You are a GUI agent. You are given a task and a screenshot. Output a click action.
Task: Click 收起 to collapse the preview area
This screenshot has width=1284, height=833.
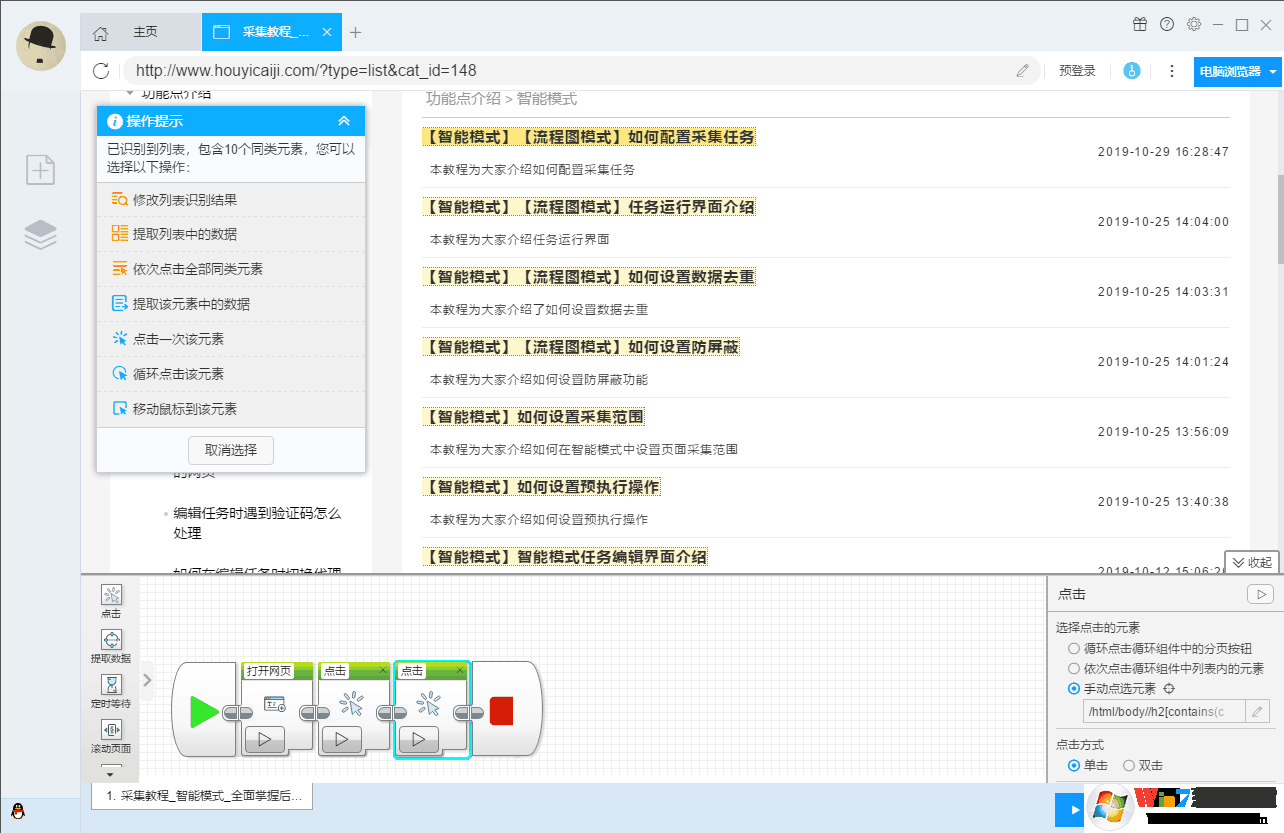pyautogui.click(x=1250, y=561)
